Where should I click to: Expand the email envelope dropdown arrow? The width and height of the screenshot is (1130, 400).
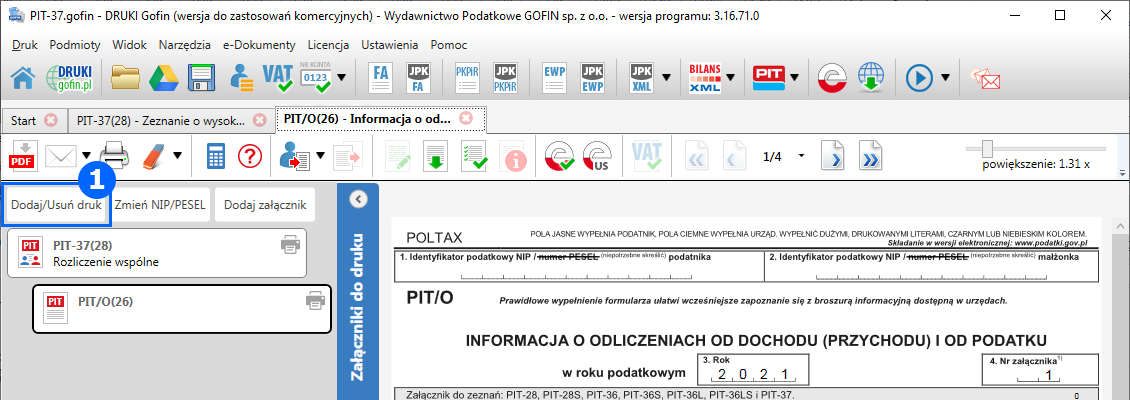[x=87, y=155]
